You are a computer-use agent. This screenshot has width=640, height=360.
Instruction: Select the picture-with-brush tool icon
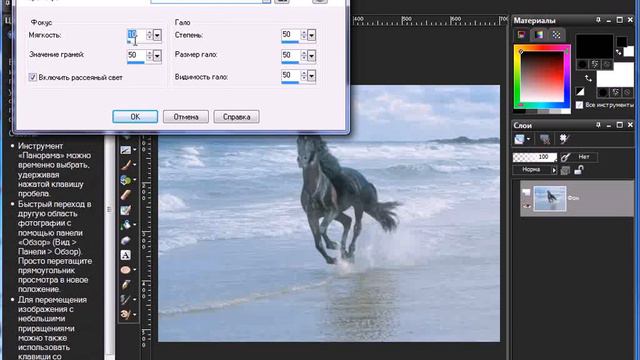pyautogui.click(x=126, y=210)
